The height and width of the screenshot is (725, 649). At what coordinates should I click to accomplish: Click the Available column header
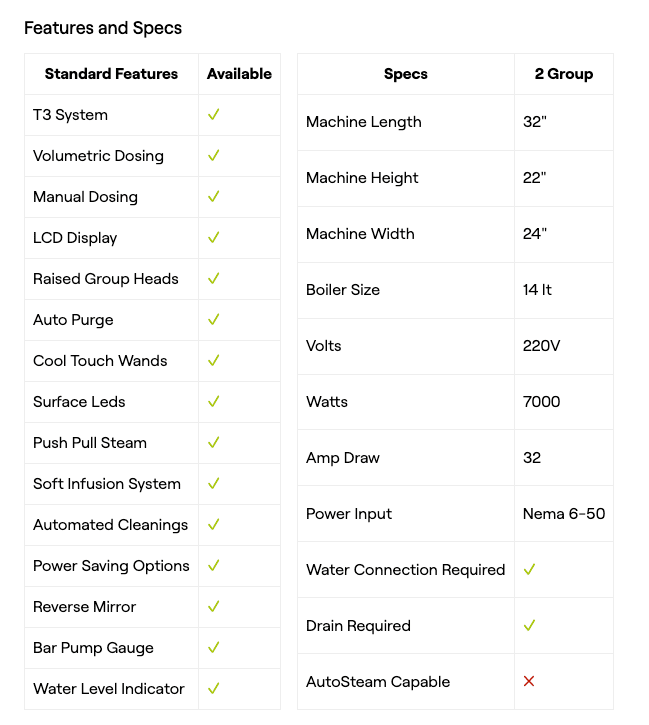pos(239,74)
